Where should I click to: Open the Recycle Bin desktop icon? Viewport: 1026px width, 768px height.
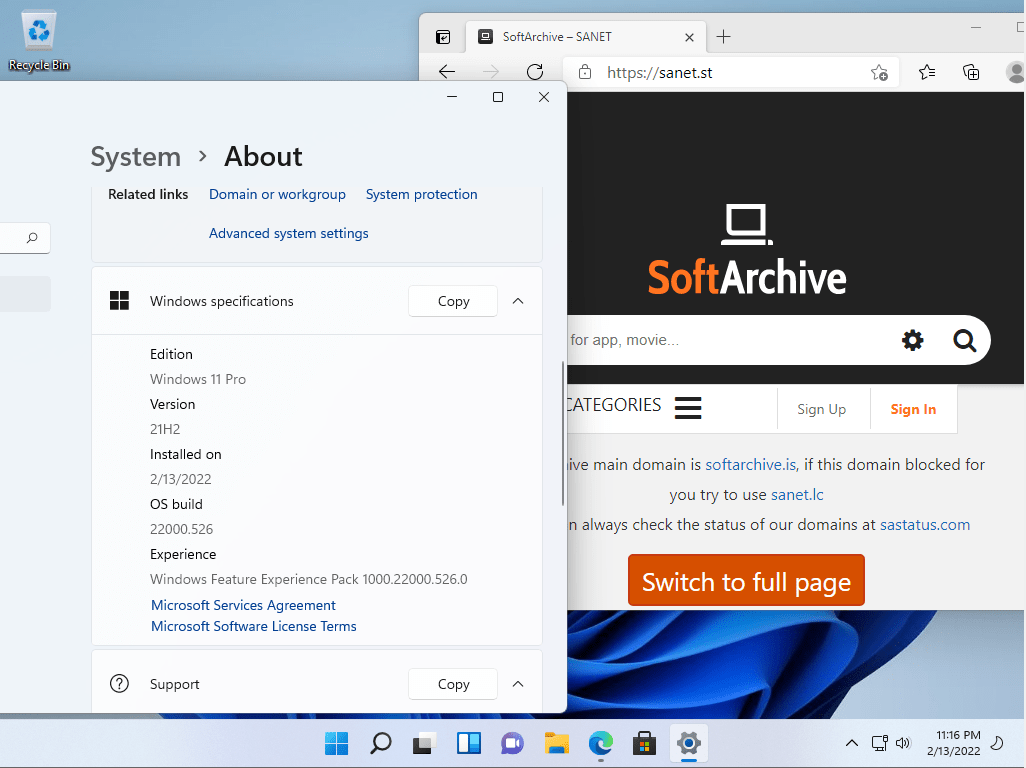(39, 41)
